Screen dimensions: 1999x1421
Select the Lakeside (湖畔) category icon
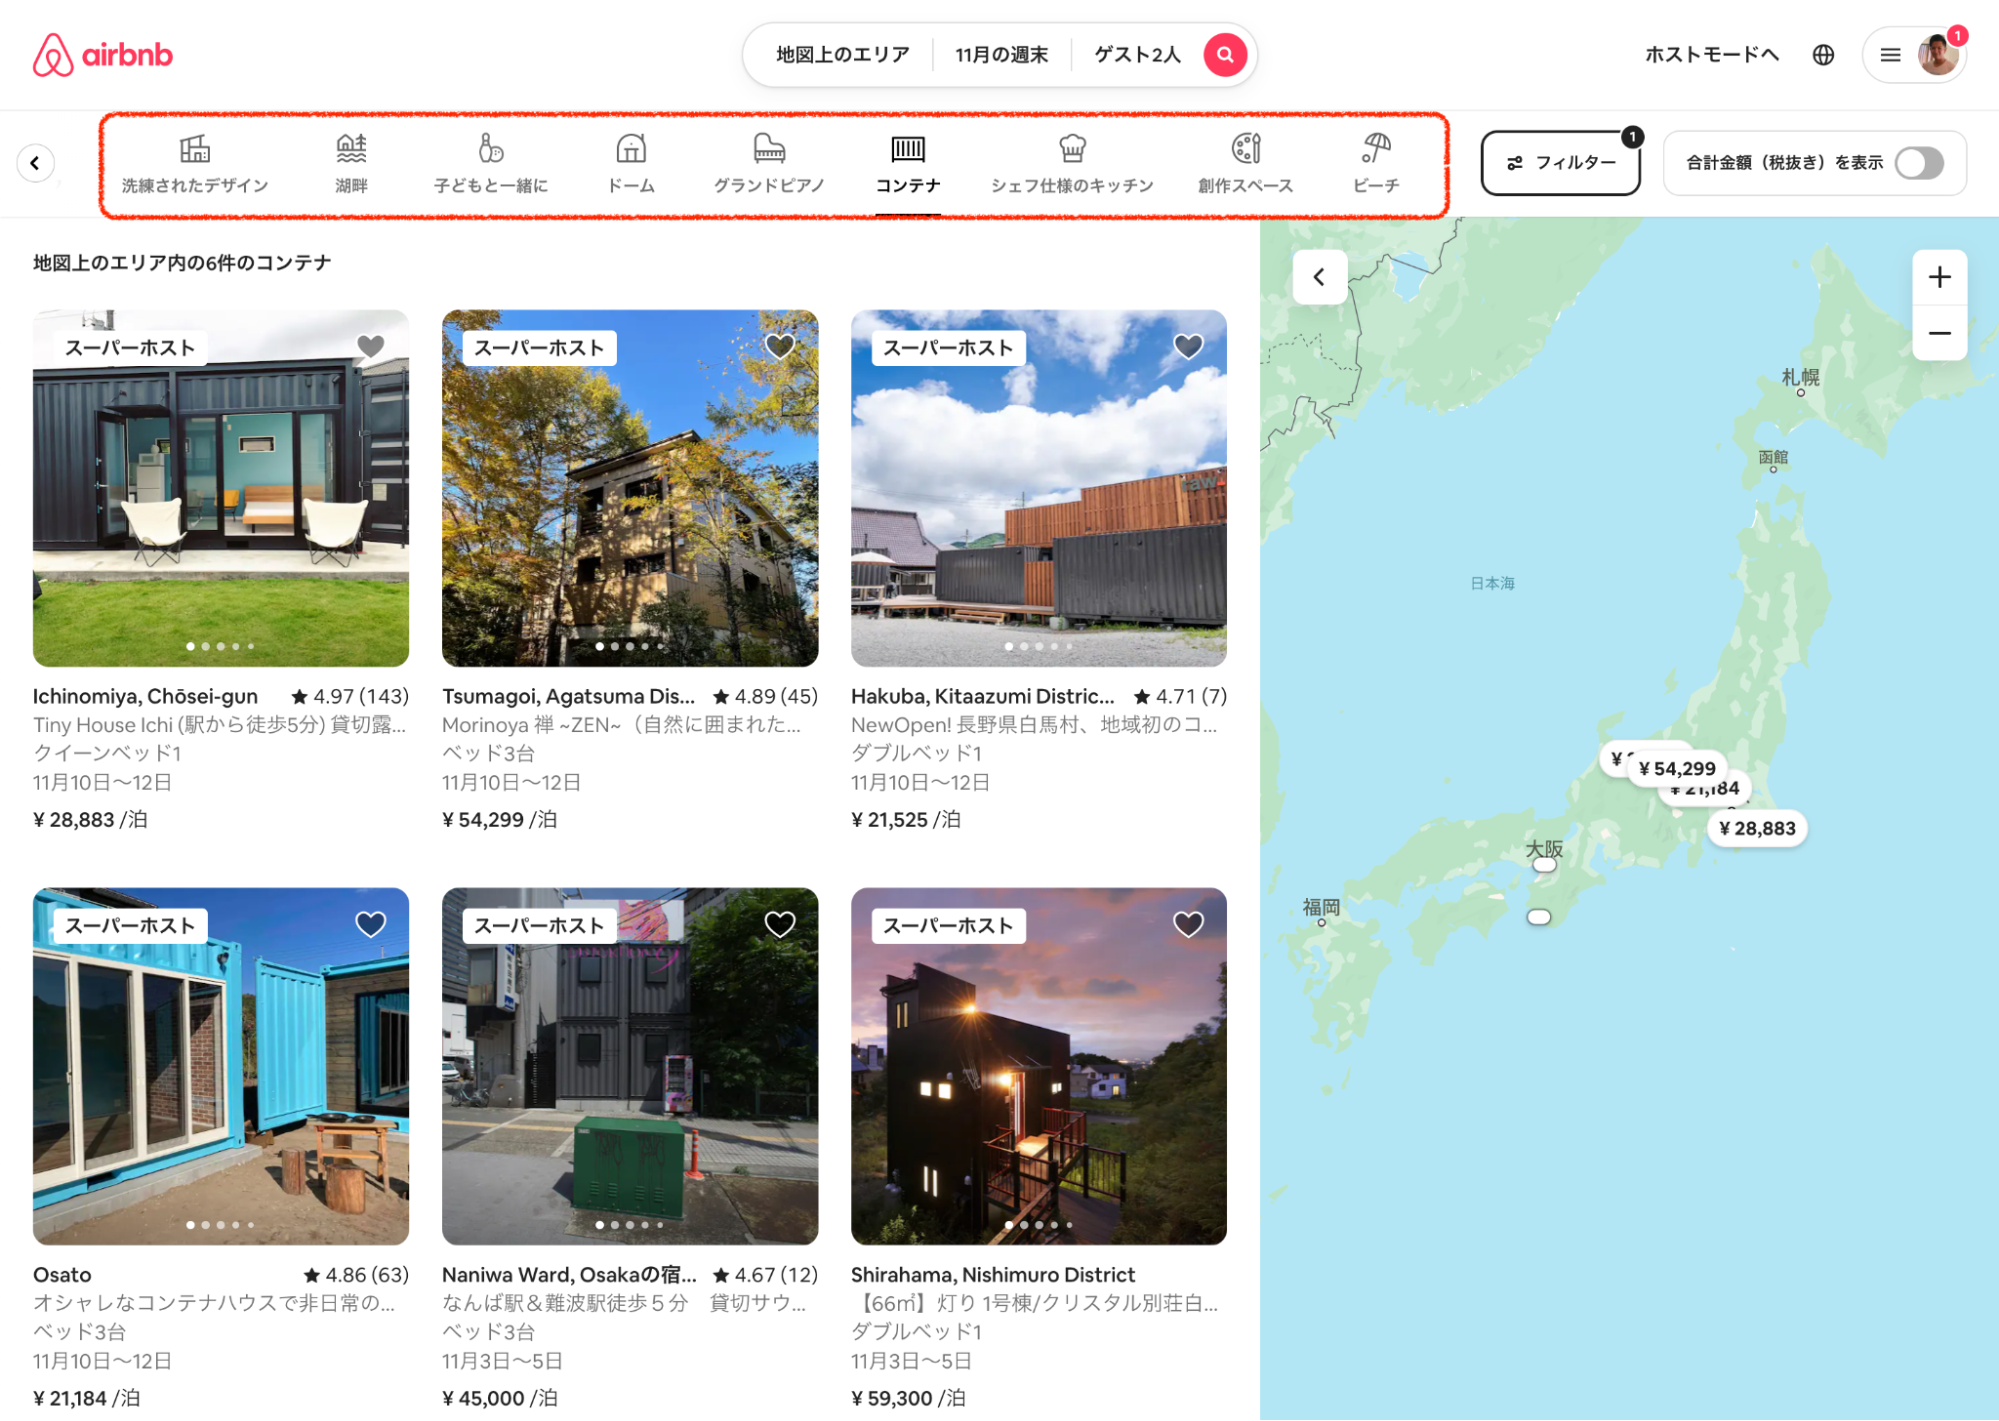[351, 150]
